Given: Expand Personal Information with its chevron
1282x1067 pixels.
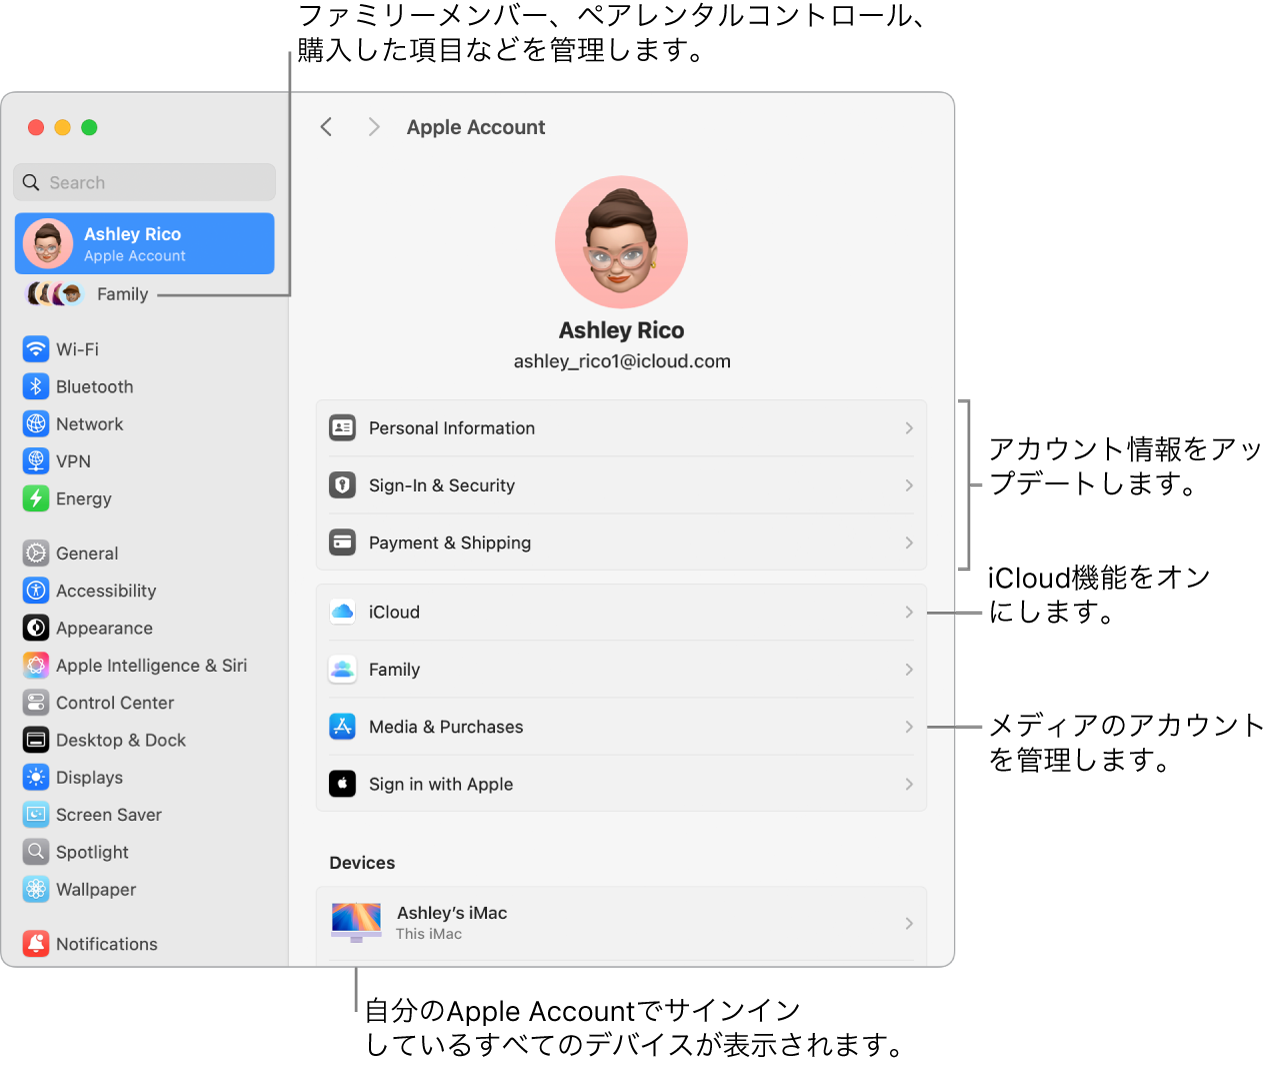Looking at the screenshot, I should pos(909,428).
